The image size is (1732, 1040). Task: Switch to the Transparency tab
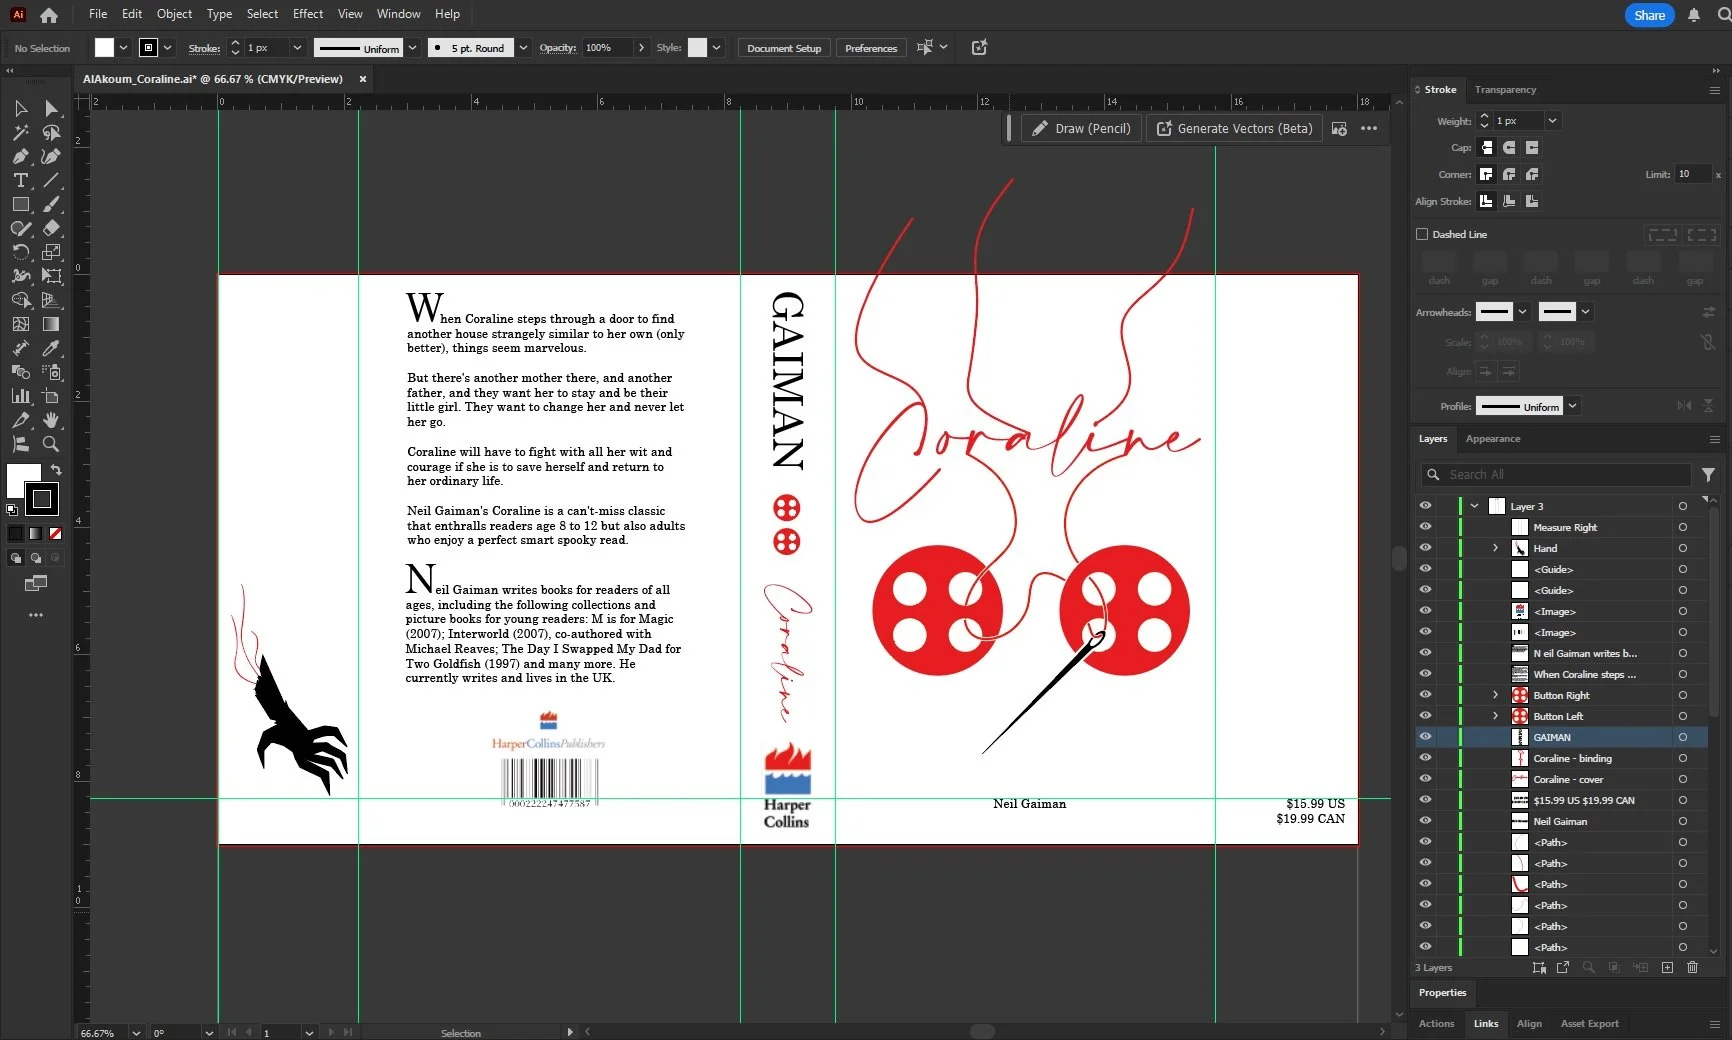tap(1505, 90)
